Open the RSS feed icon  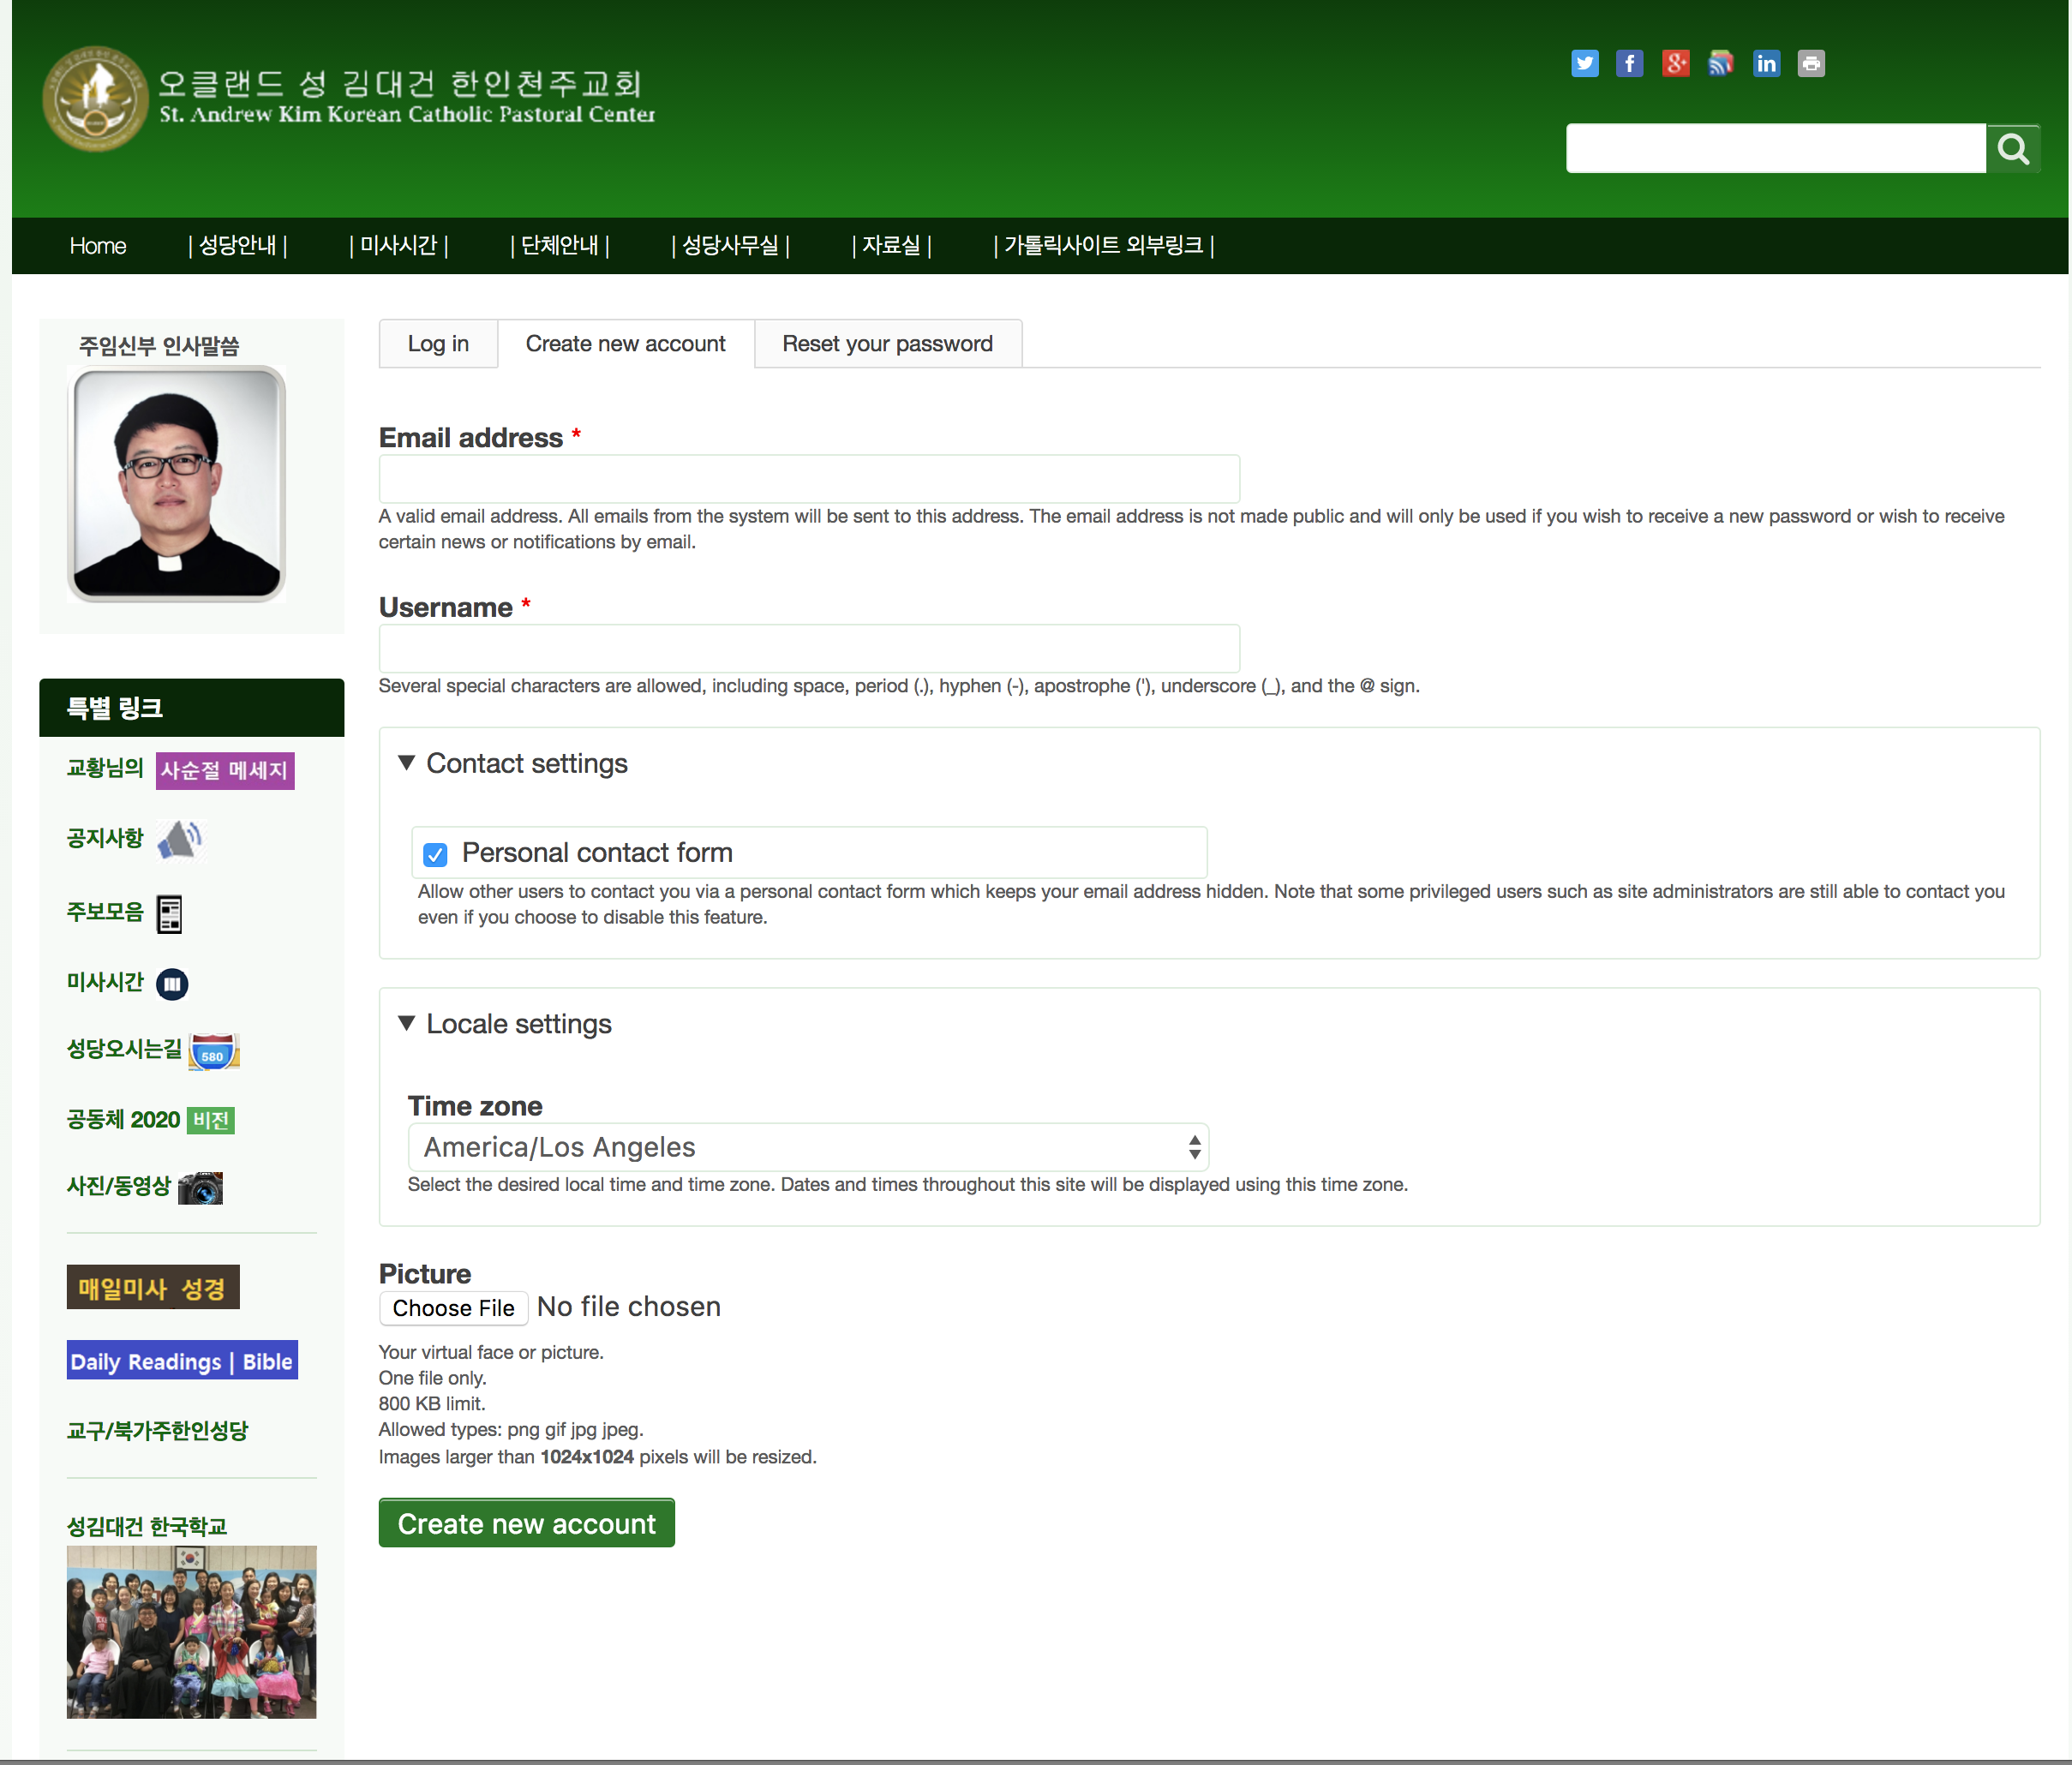tap(1720, 64)
